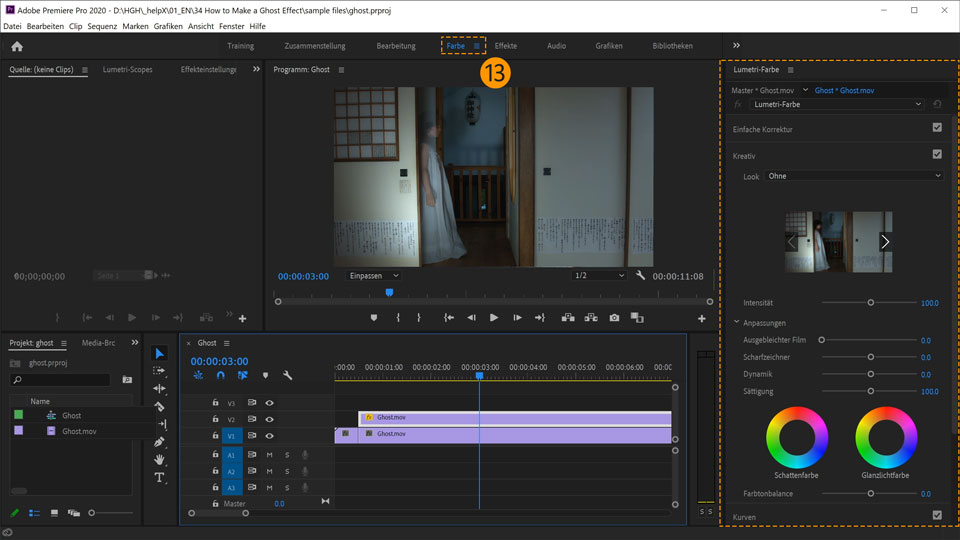Image resolution: width=960 pixels, height=540 pixels.
Task: Collapse the Anpassungen section
Action: [738, 323]
